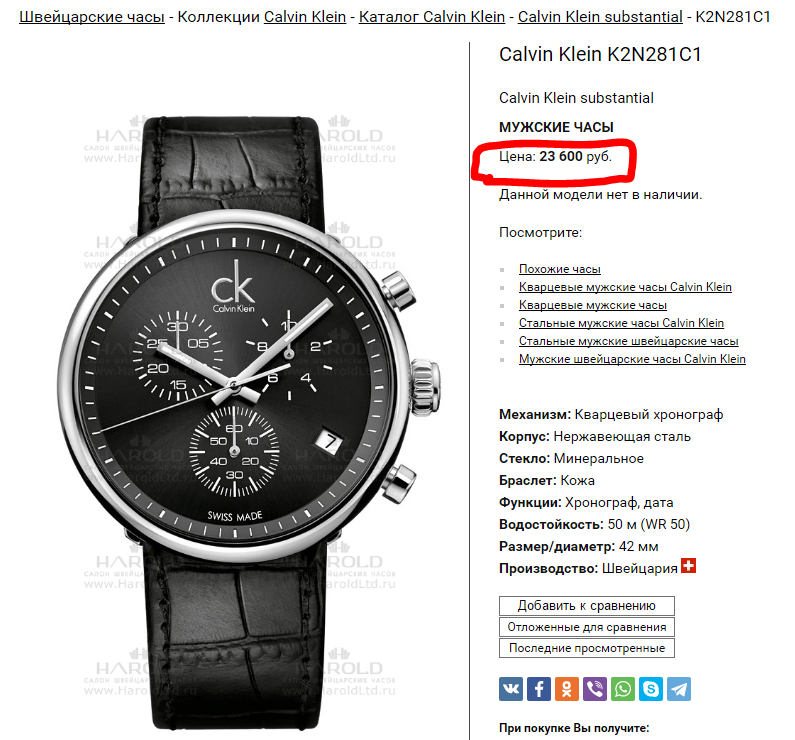Open Каталог Calvin Klein breadcrumb
Screen dimensions: 795x740
pos(432,17)
